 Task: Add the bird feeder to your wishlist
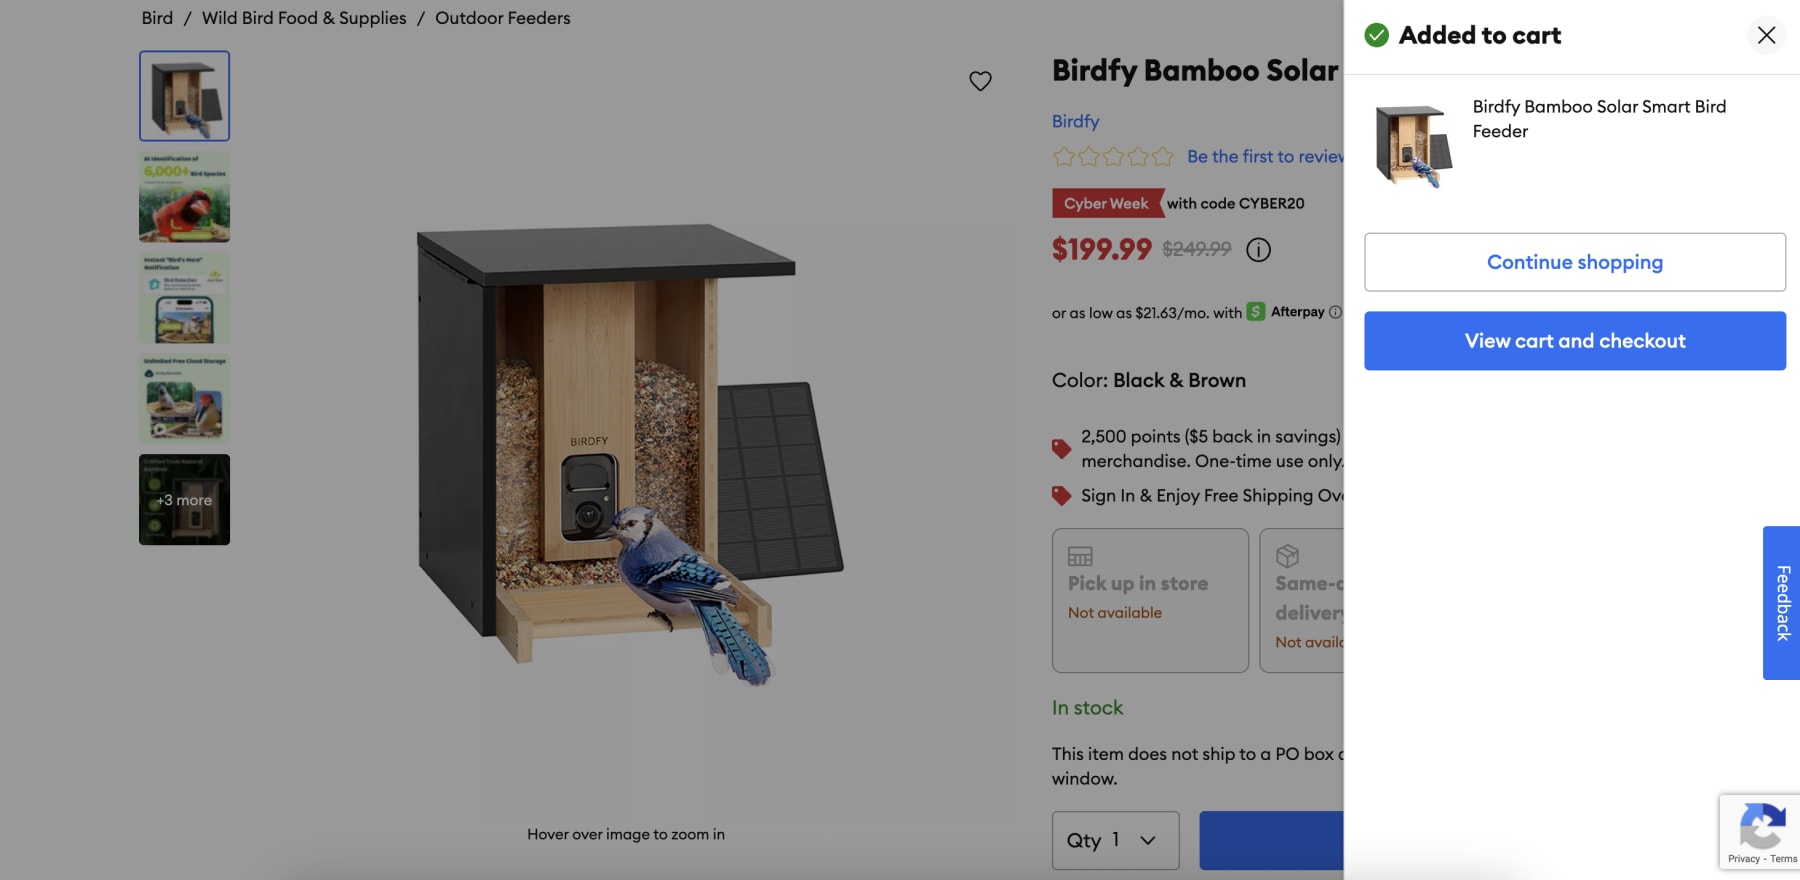point(980,81)
